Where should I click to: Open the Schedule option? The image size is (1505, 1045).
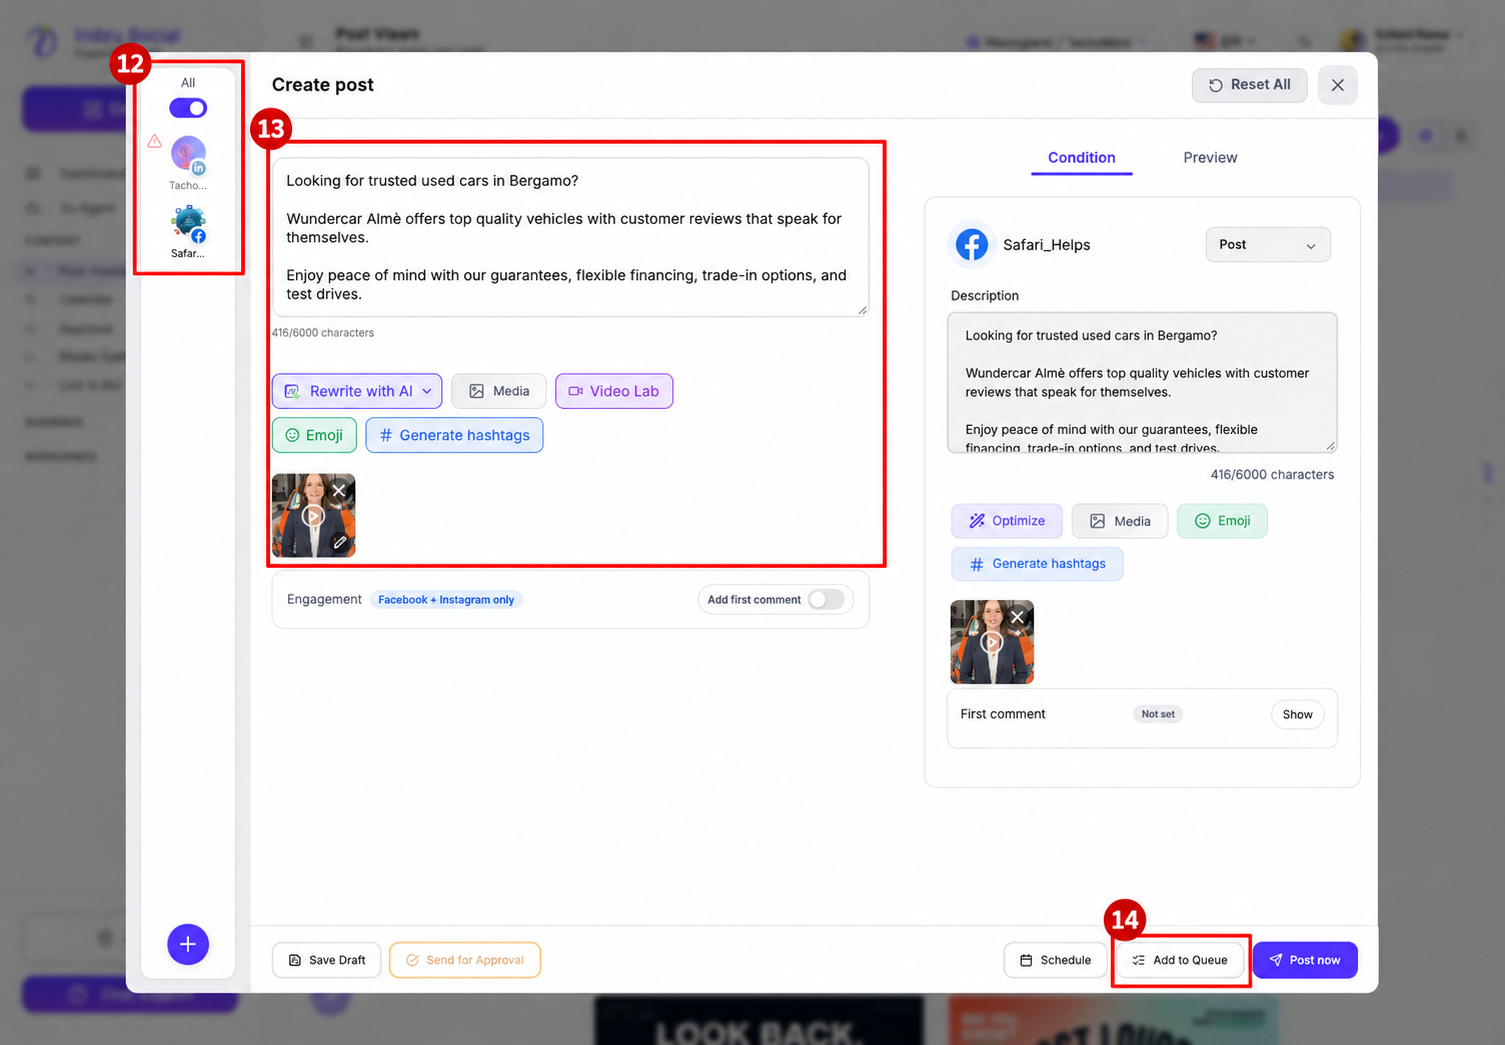tap(1055, 960)
